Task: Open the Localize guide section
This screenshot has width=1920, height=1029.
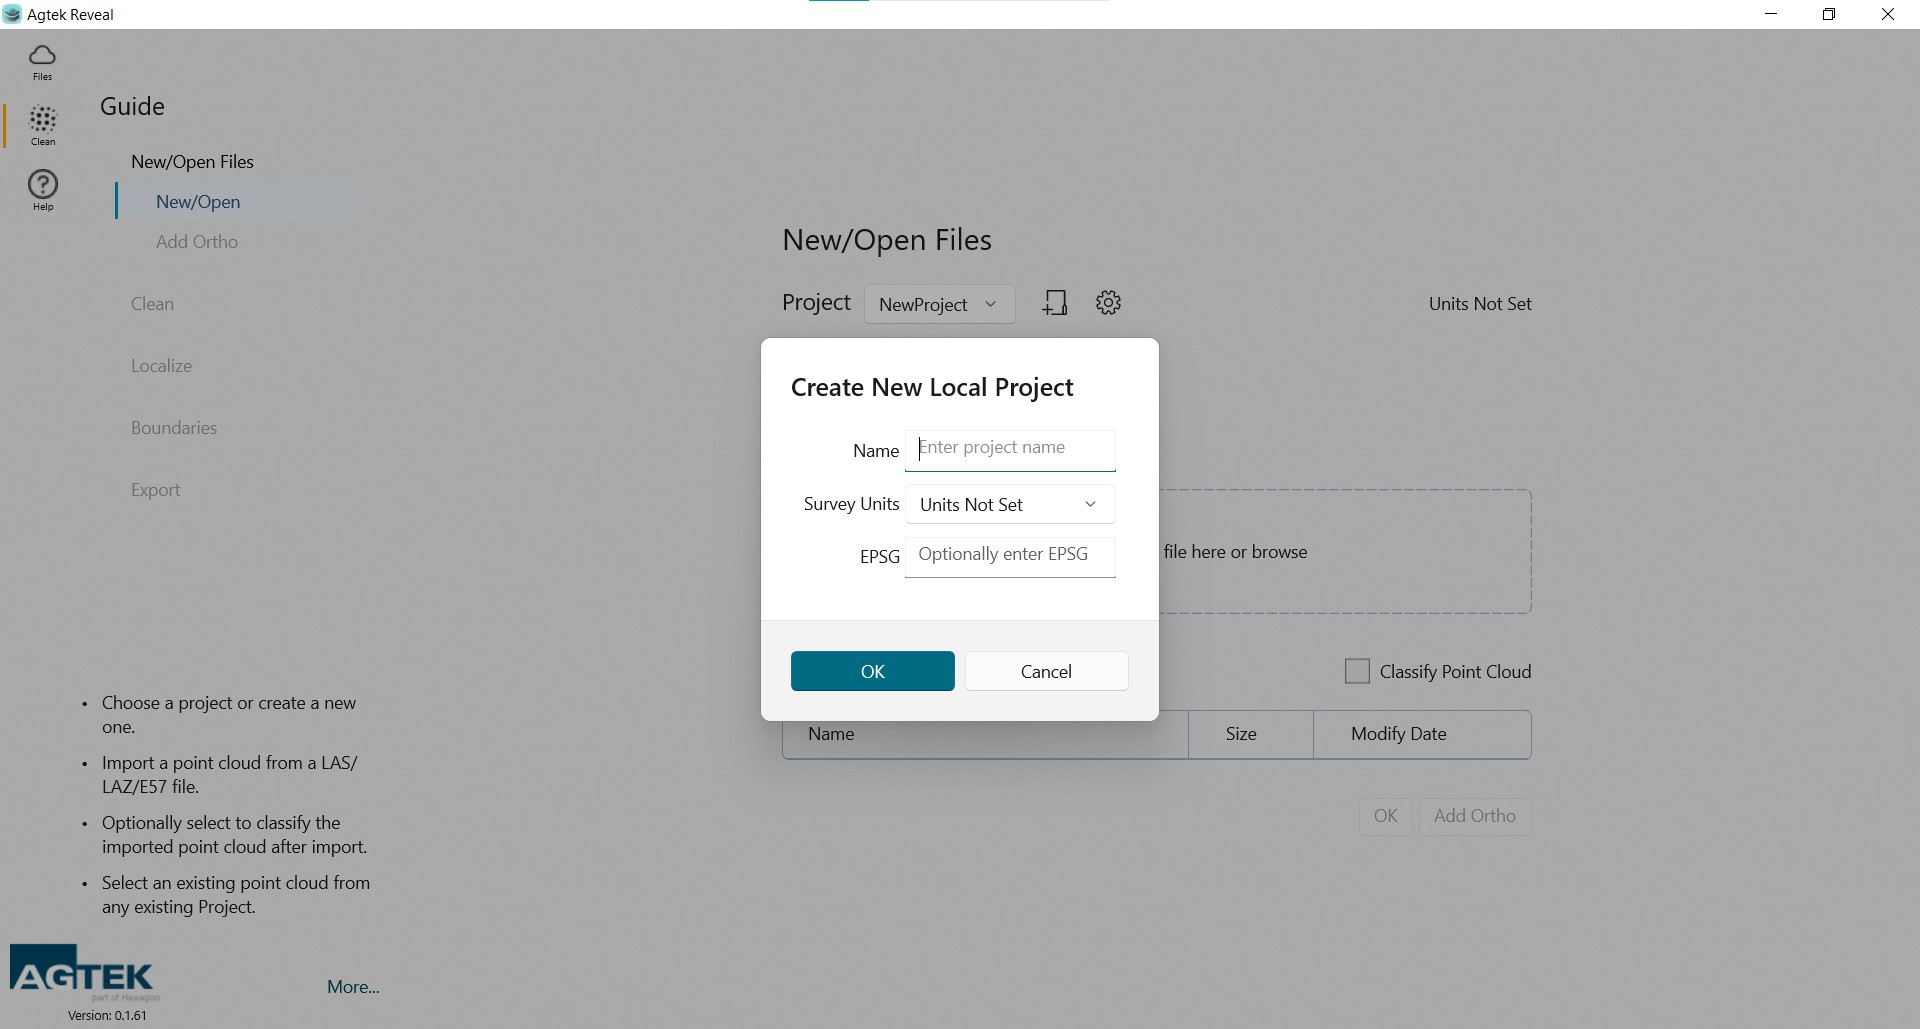Action: [x=161, y=365]
